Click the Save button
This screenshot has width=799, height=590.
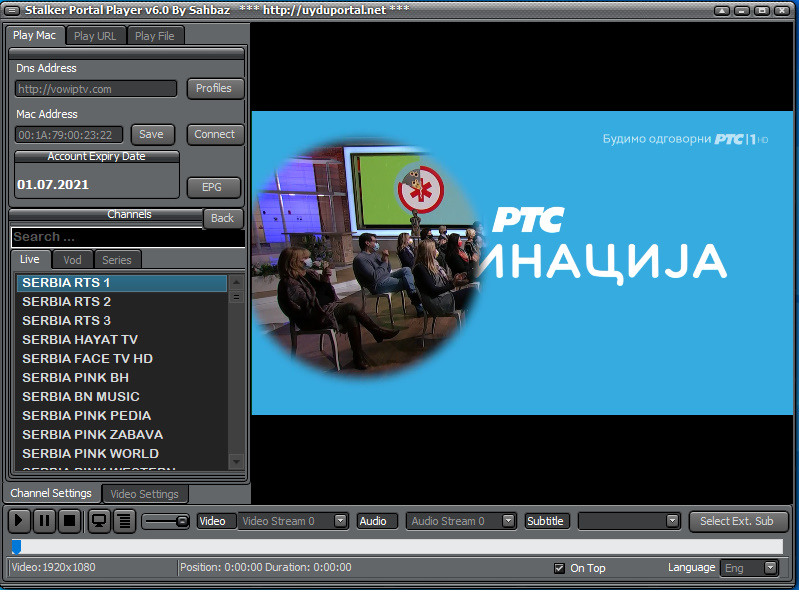(x=152, y=135)
